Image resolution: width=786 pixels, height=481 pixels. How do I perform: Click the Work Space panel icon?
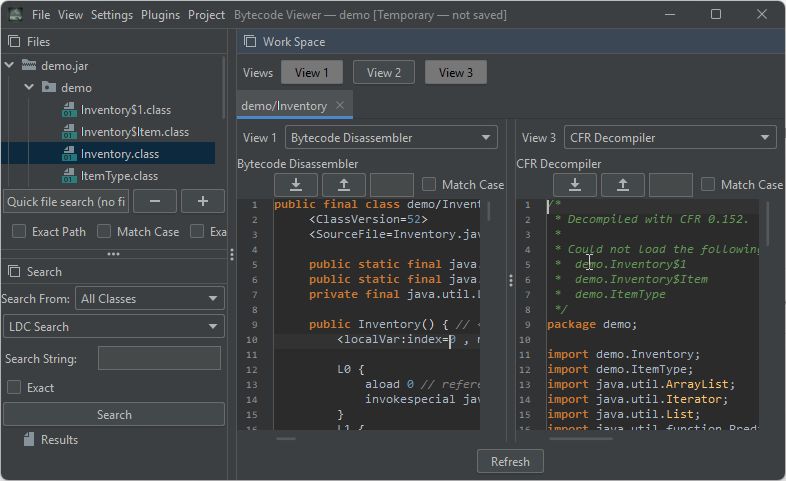pyautogui.click(x=250, y=42)
